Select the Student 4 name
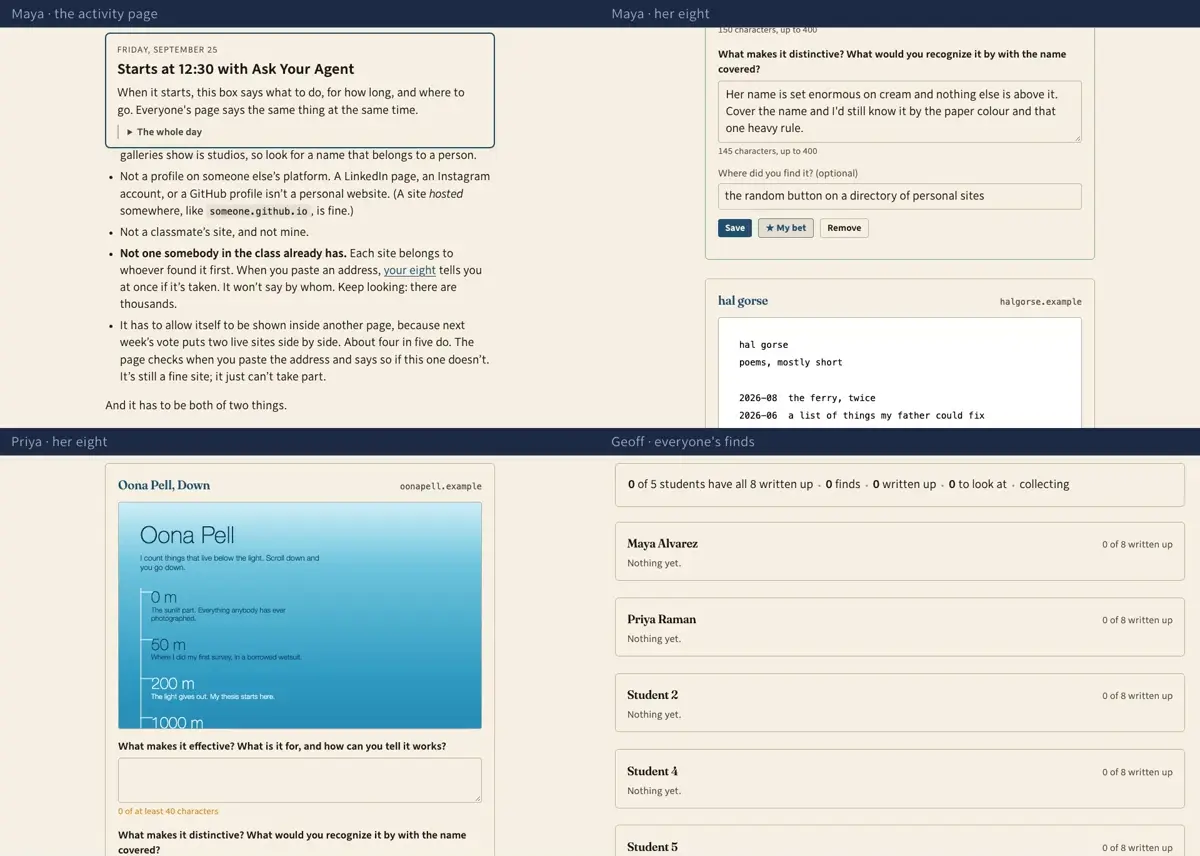 point(652,771)
